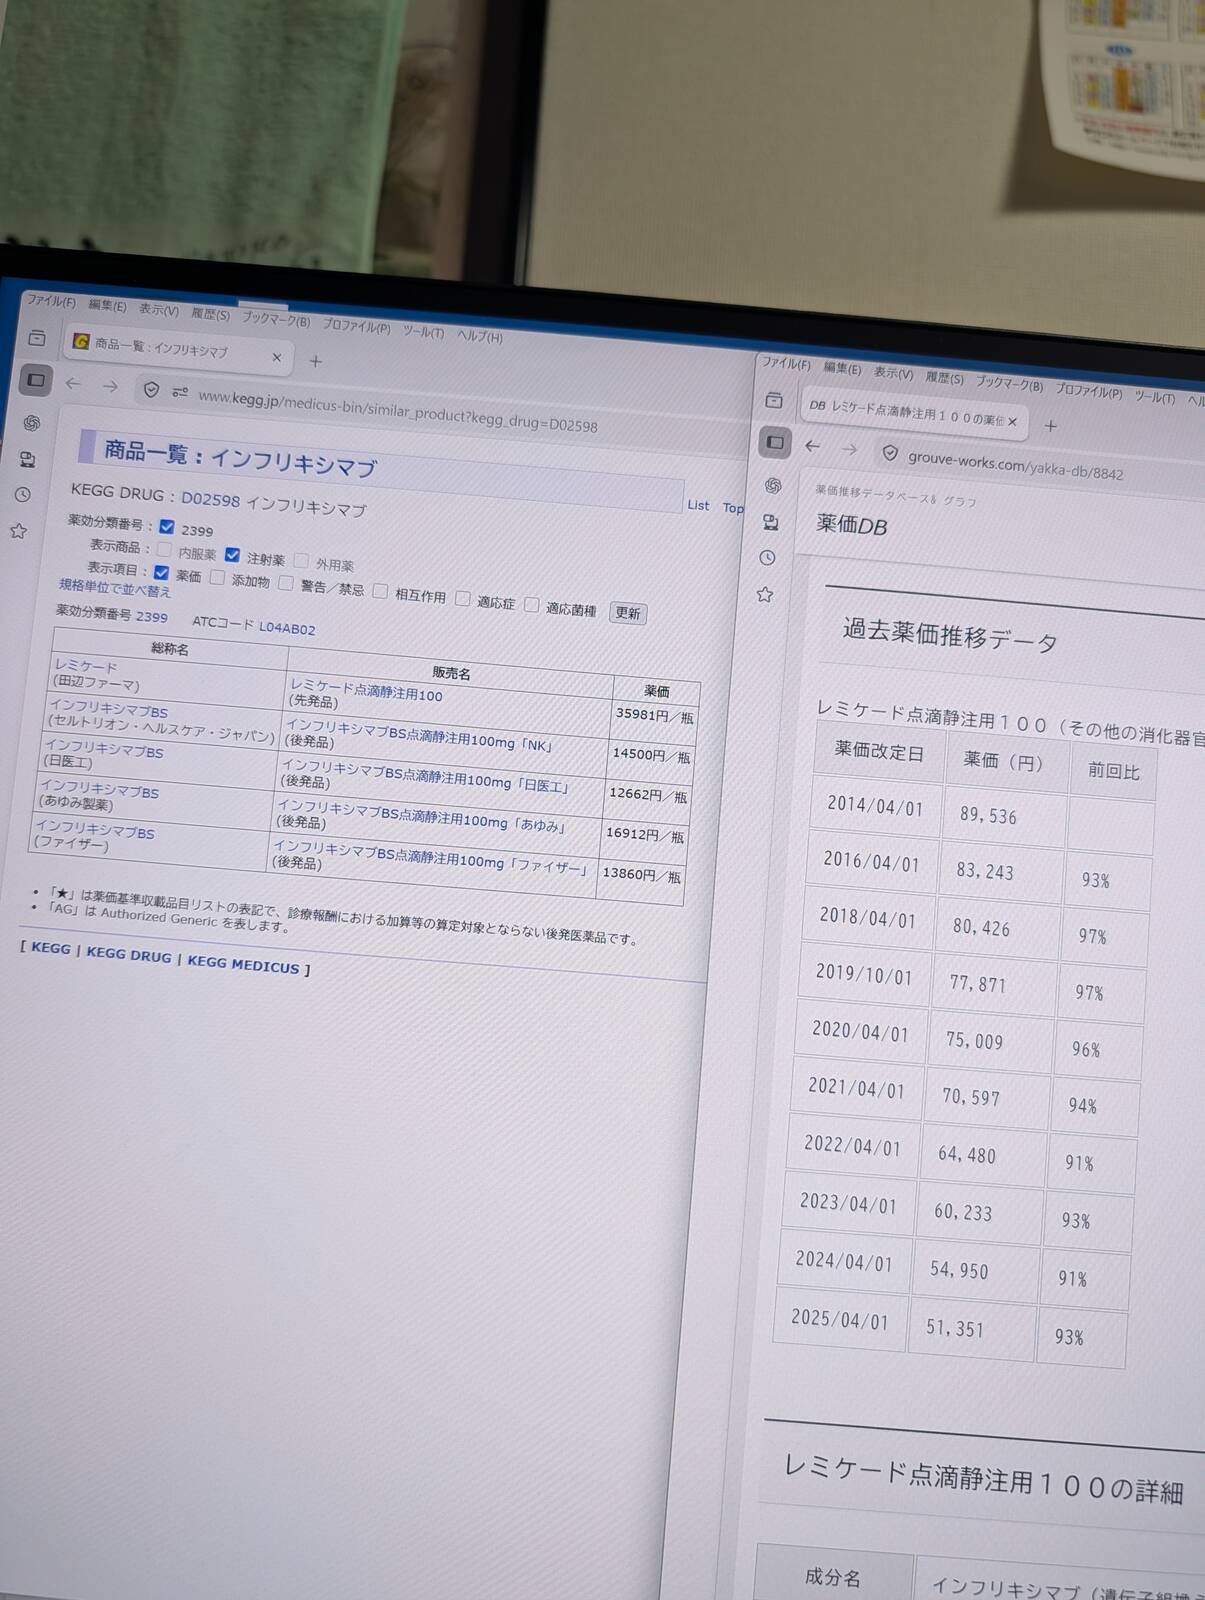Open new tab plus in 薬価DB window
Viewport: 1205px width, 1600px height.
pos(1050,426)
